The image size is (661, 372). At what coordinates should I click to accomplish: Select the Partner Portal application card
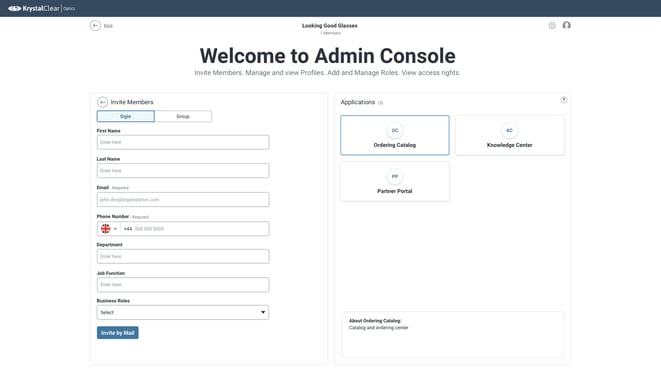[x=395, y=181]
